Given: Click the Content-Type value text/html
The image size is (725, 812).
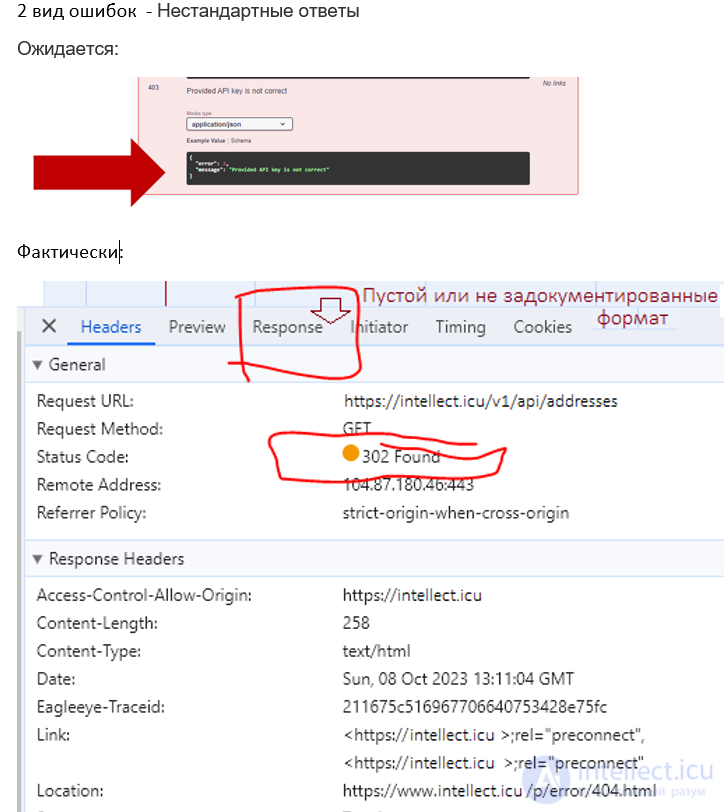Looking at the screenshot, I should 376,651.
